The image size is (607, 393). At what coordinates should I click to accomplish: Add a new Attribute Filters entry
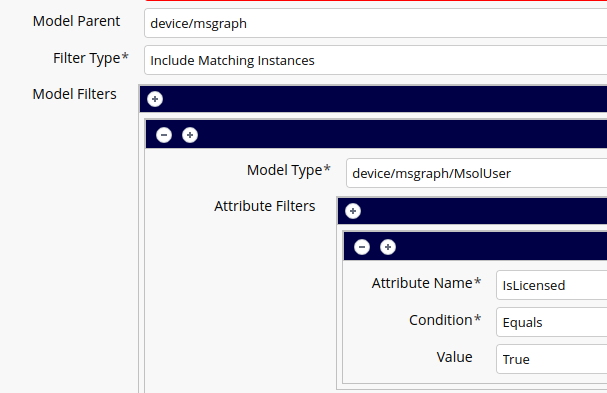tap(353, 211)
